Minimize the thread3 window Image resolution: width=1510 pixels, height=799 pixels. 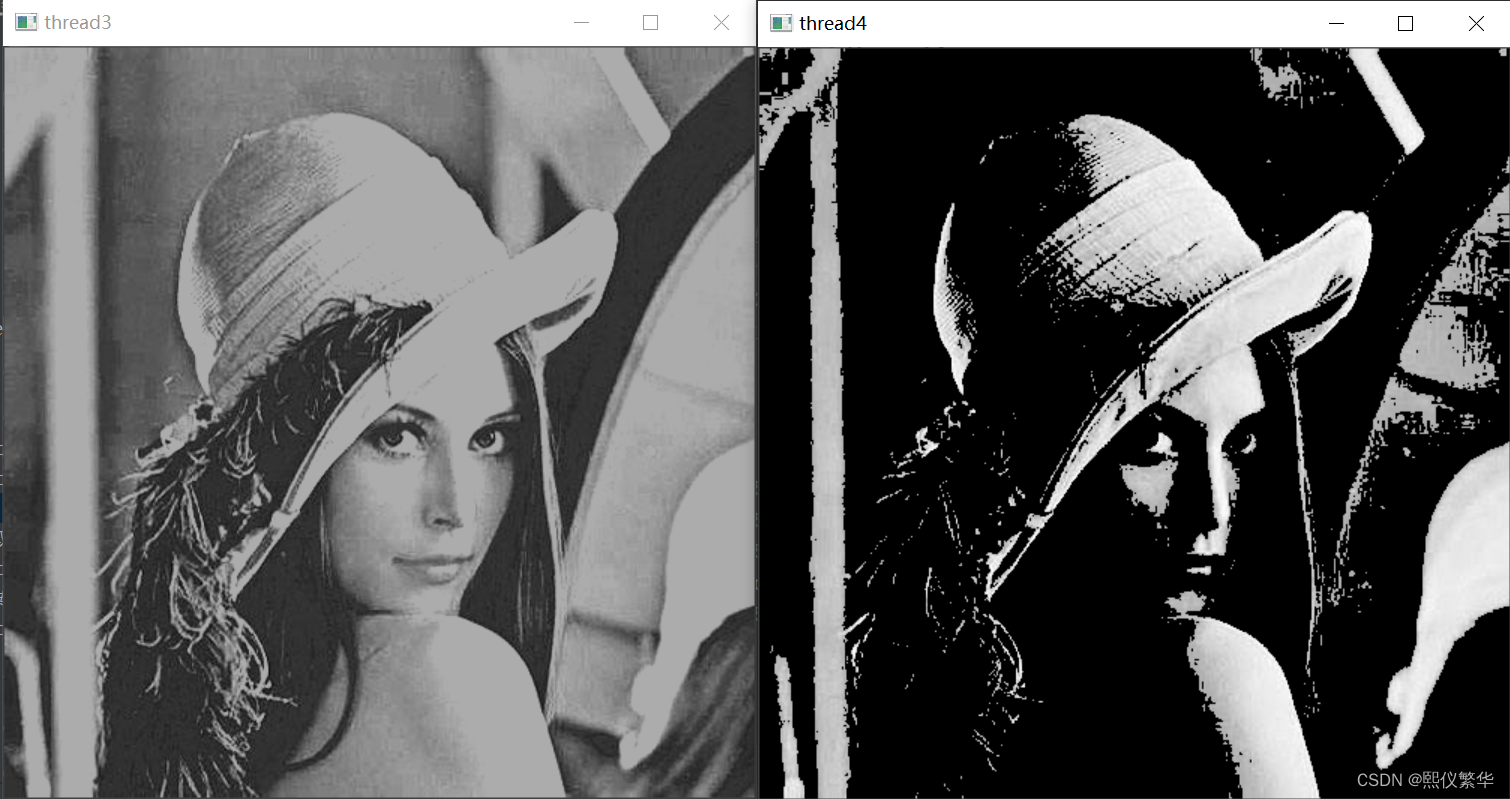581,23
